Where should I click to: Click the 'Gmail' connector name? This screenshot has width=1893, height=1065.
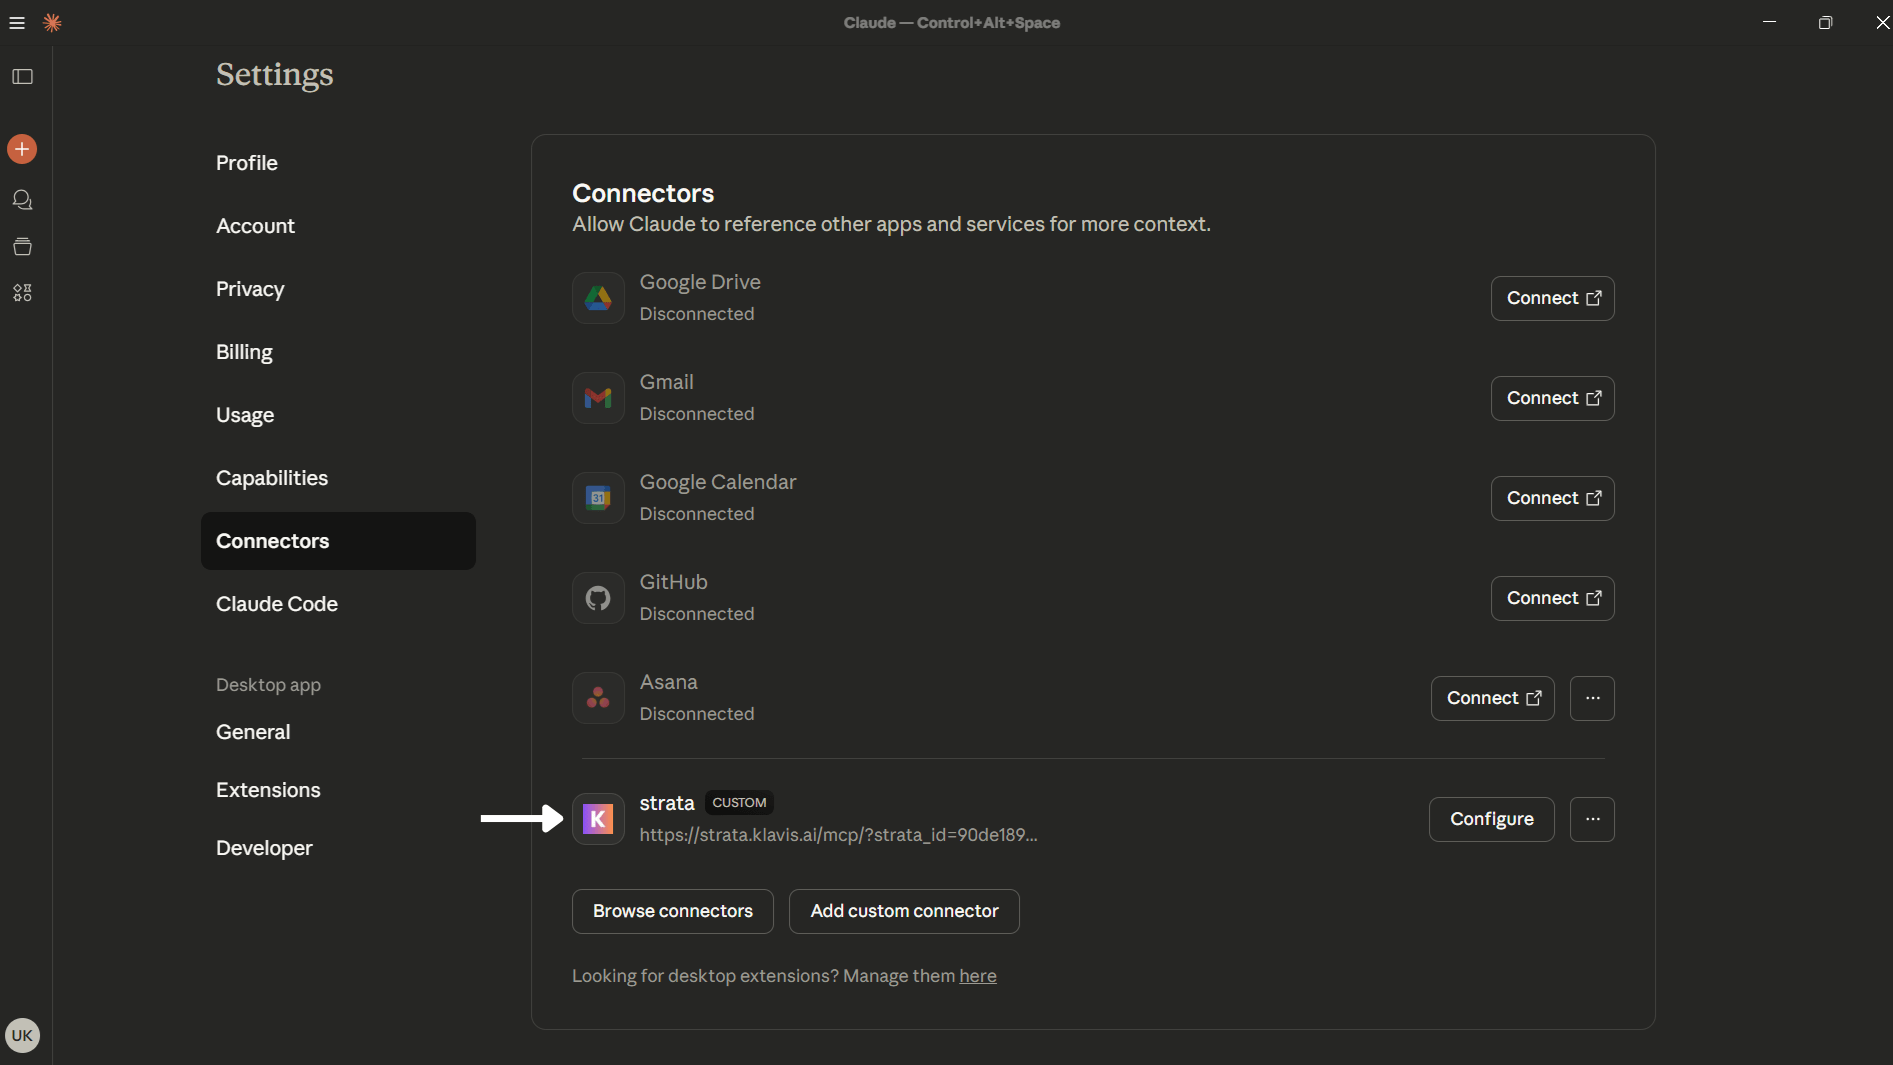click(x=667, y=382)
